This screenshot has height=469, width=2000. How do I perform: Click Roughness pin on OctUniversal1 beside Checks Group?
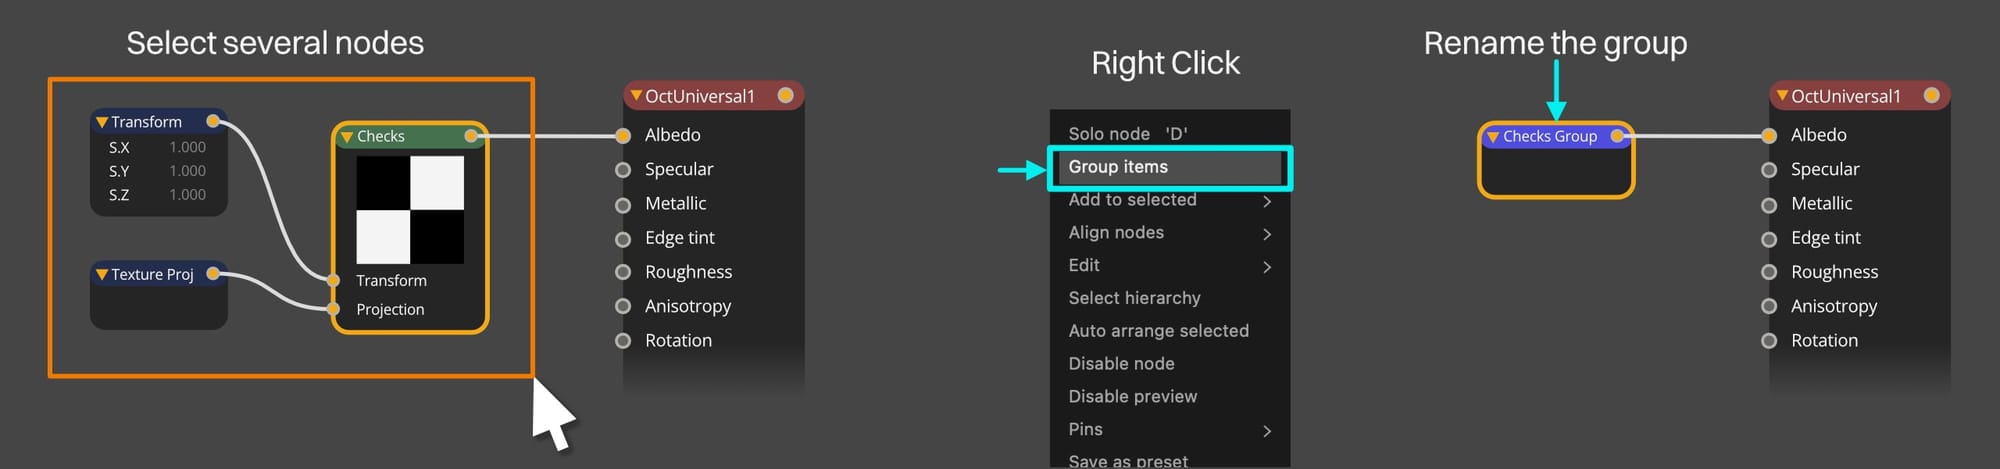[x=1769, y=272]
